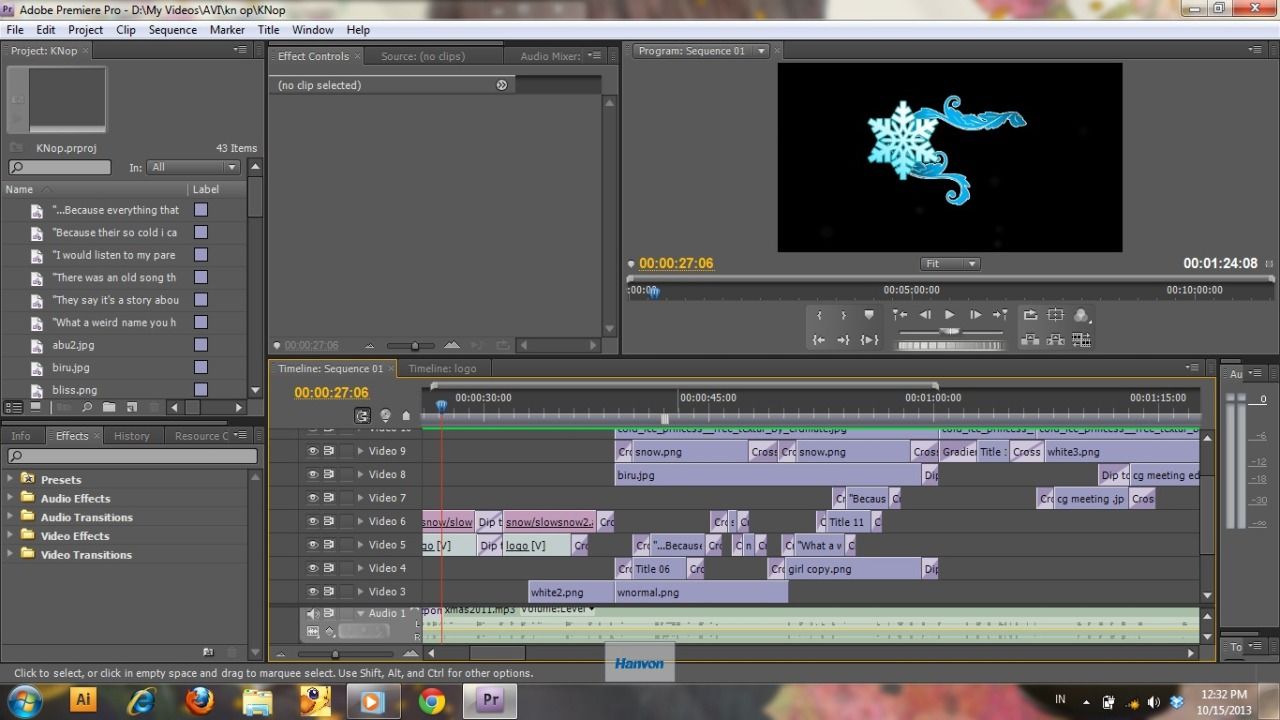Image resolution: width=1280 pixels, height=720 pixels.
Task: Toggle the Snap icon in timeline
Action: click(362, 415)
